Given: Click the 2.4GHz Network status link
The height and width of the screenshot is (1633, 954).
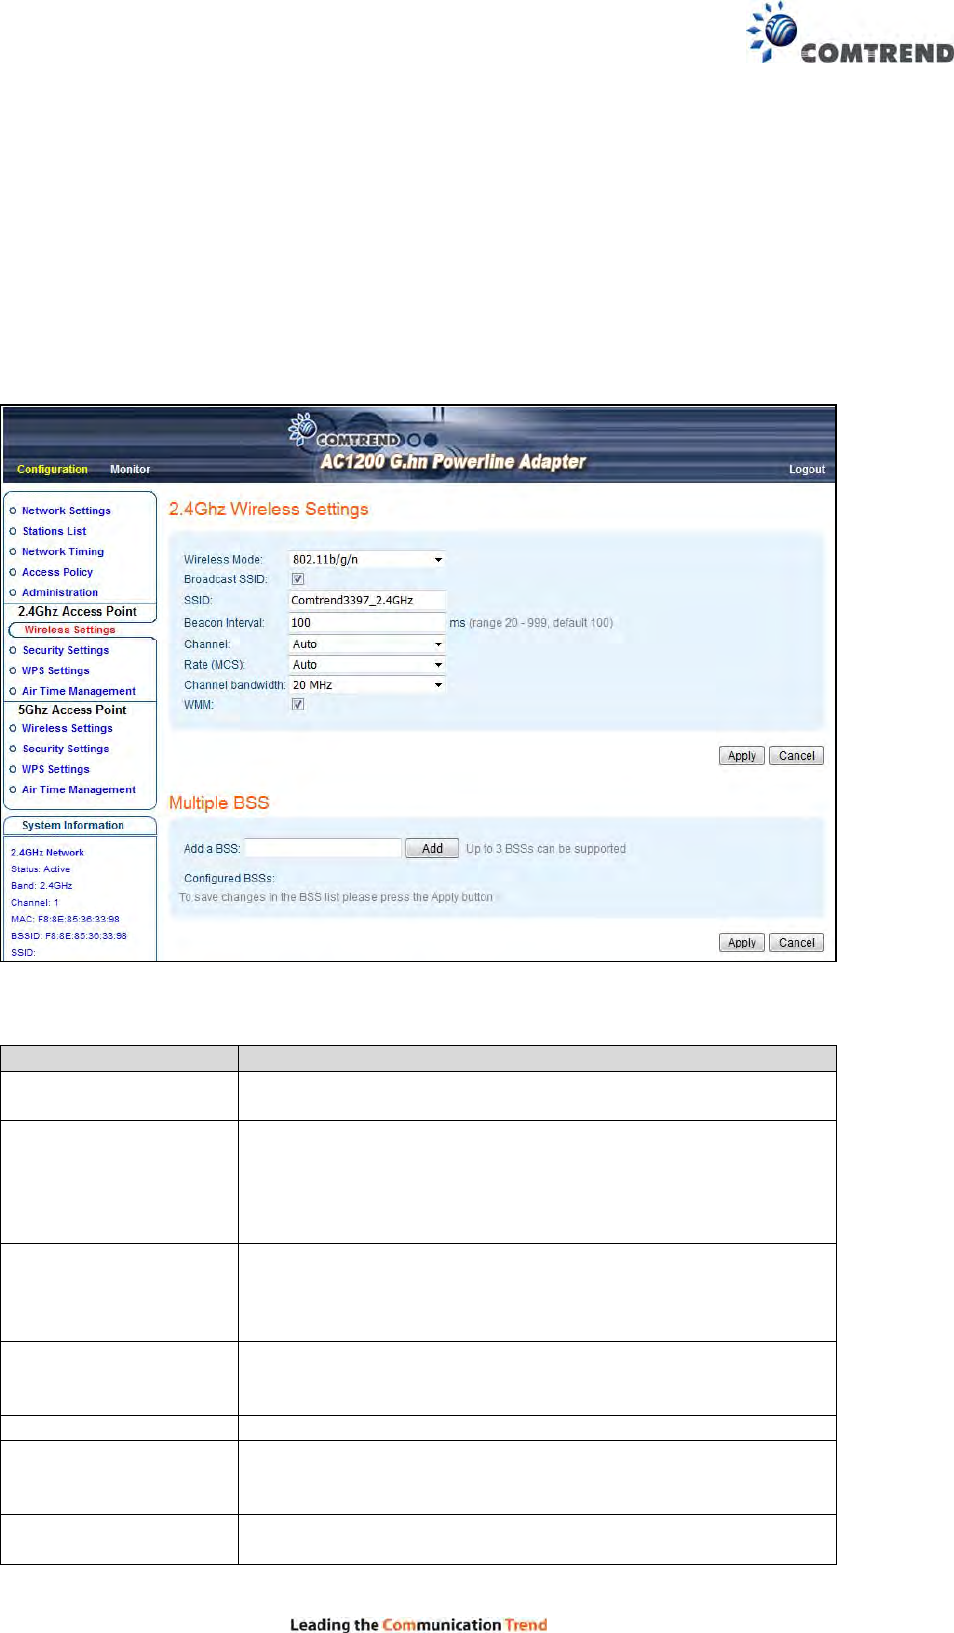Looking at the screenshot, I should (x=47, y=853).
